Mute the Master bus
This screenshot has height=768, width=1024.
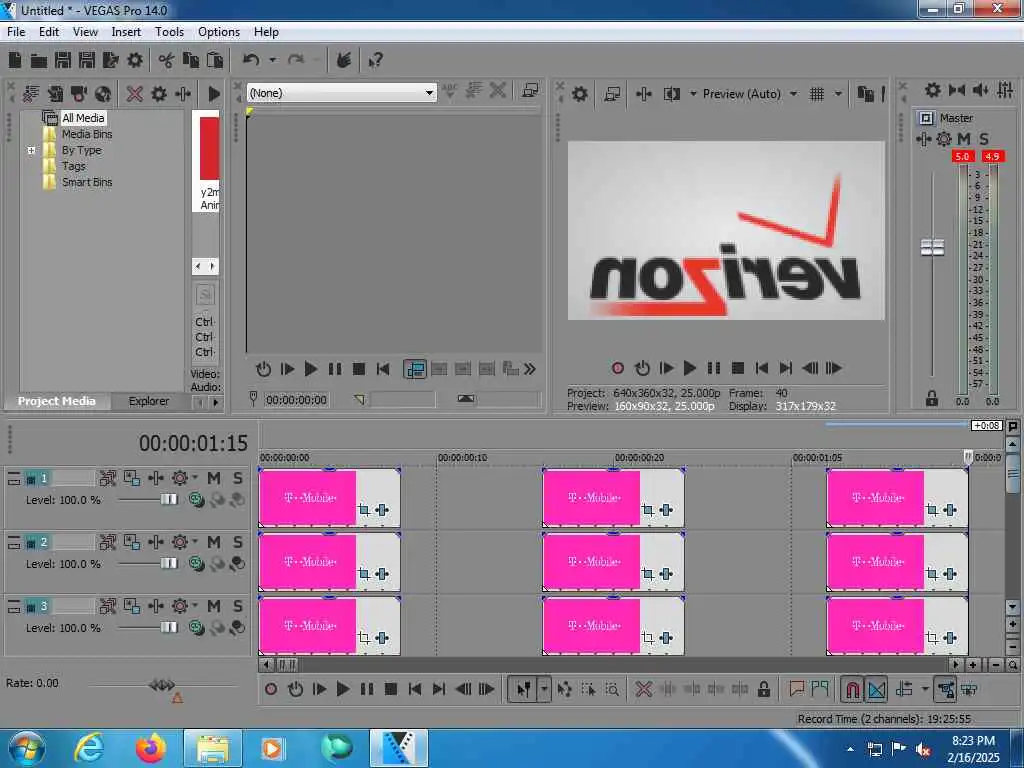click(x=964, y=139)
